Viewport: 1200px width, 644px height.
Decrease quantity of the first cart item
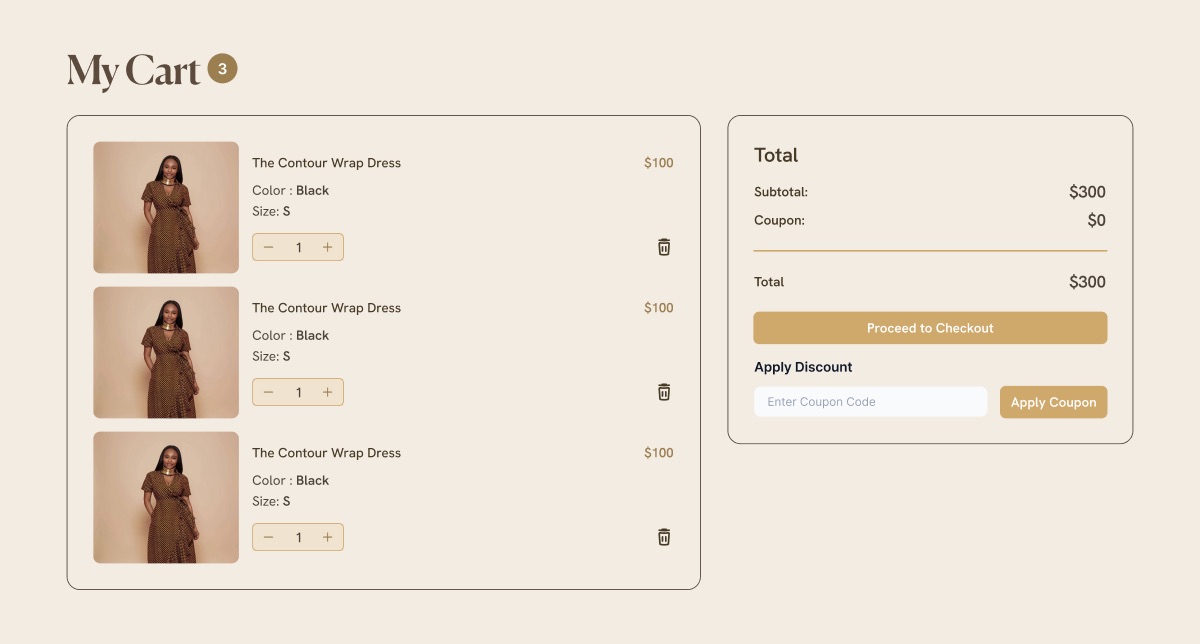click(x=268, y=247)
